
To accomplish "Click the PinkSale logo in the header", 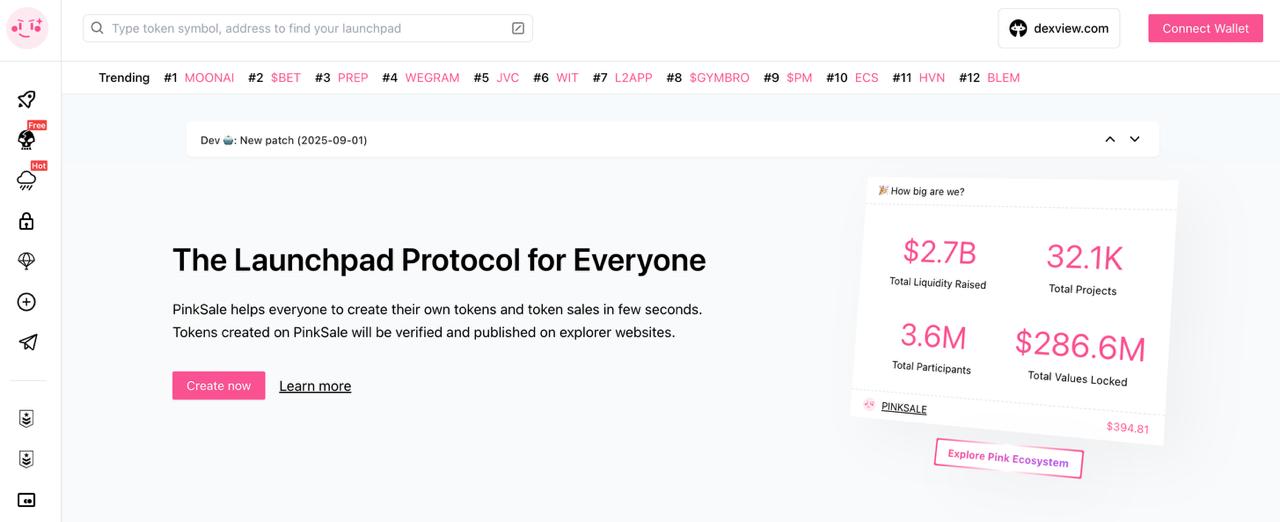I will pyautogui.click(x=27, y=28).
